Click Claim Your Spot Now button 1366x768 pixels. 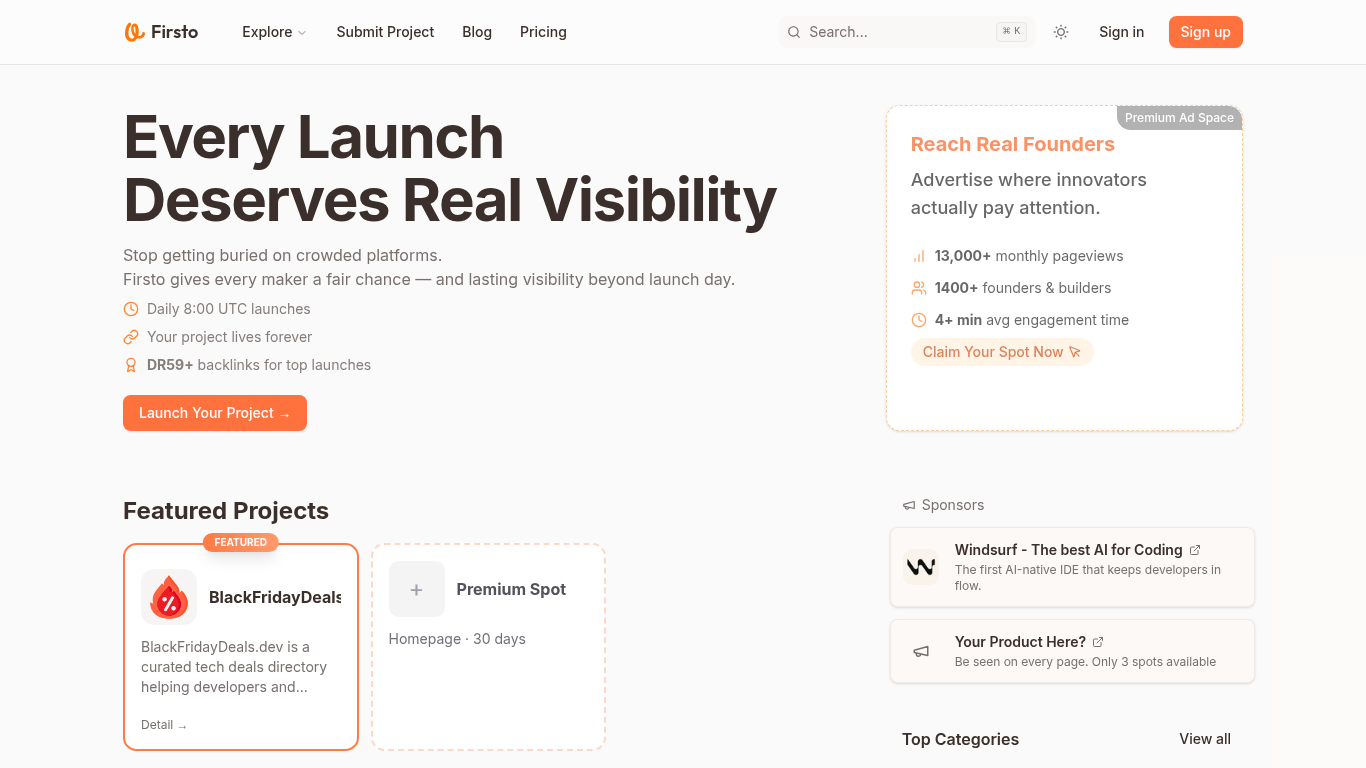pos(1001,352)
